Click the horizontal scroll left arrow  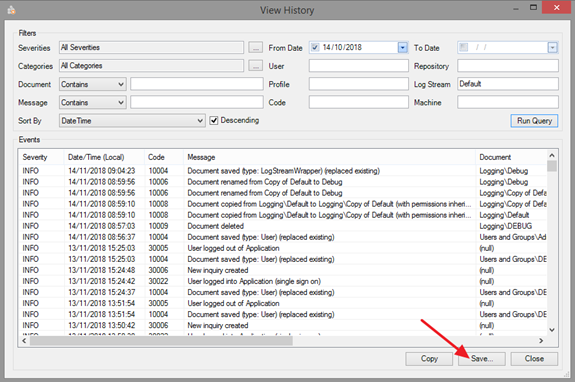24,341
